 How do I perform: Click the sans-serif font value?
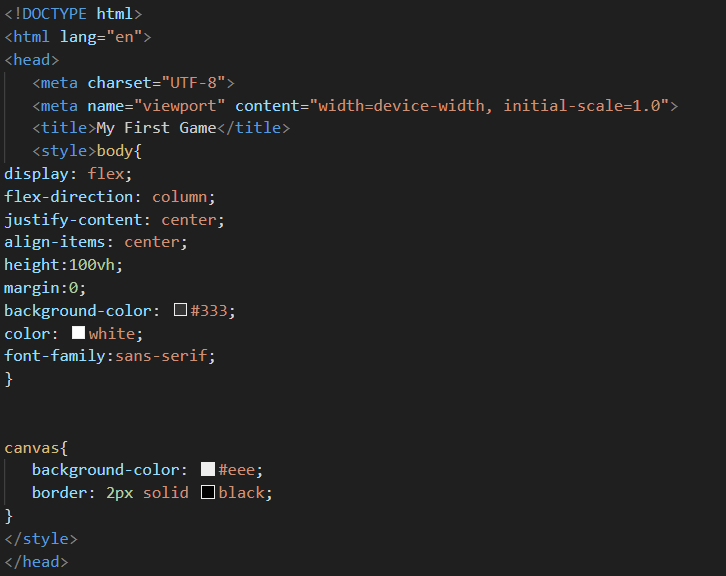(165, 356)
